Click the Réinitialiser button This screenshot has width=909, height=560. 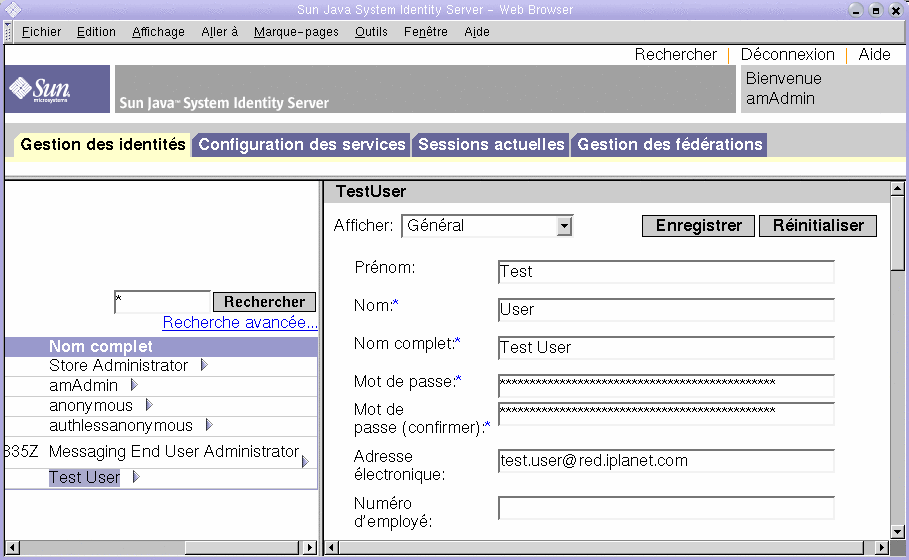(x=818, y=226)
